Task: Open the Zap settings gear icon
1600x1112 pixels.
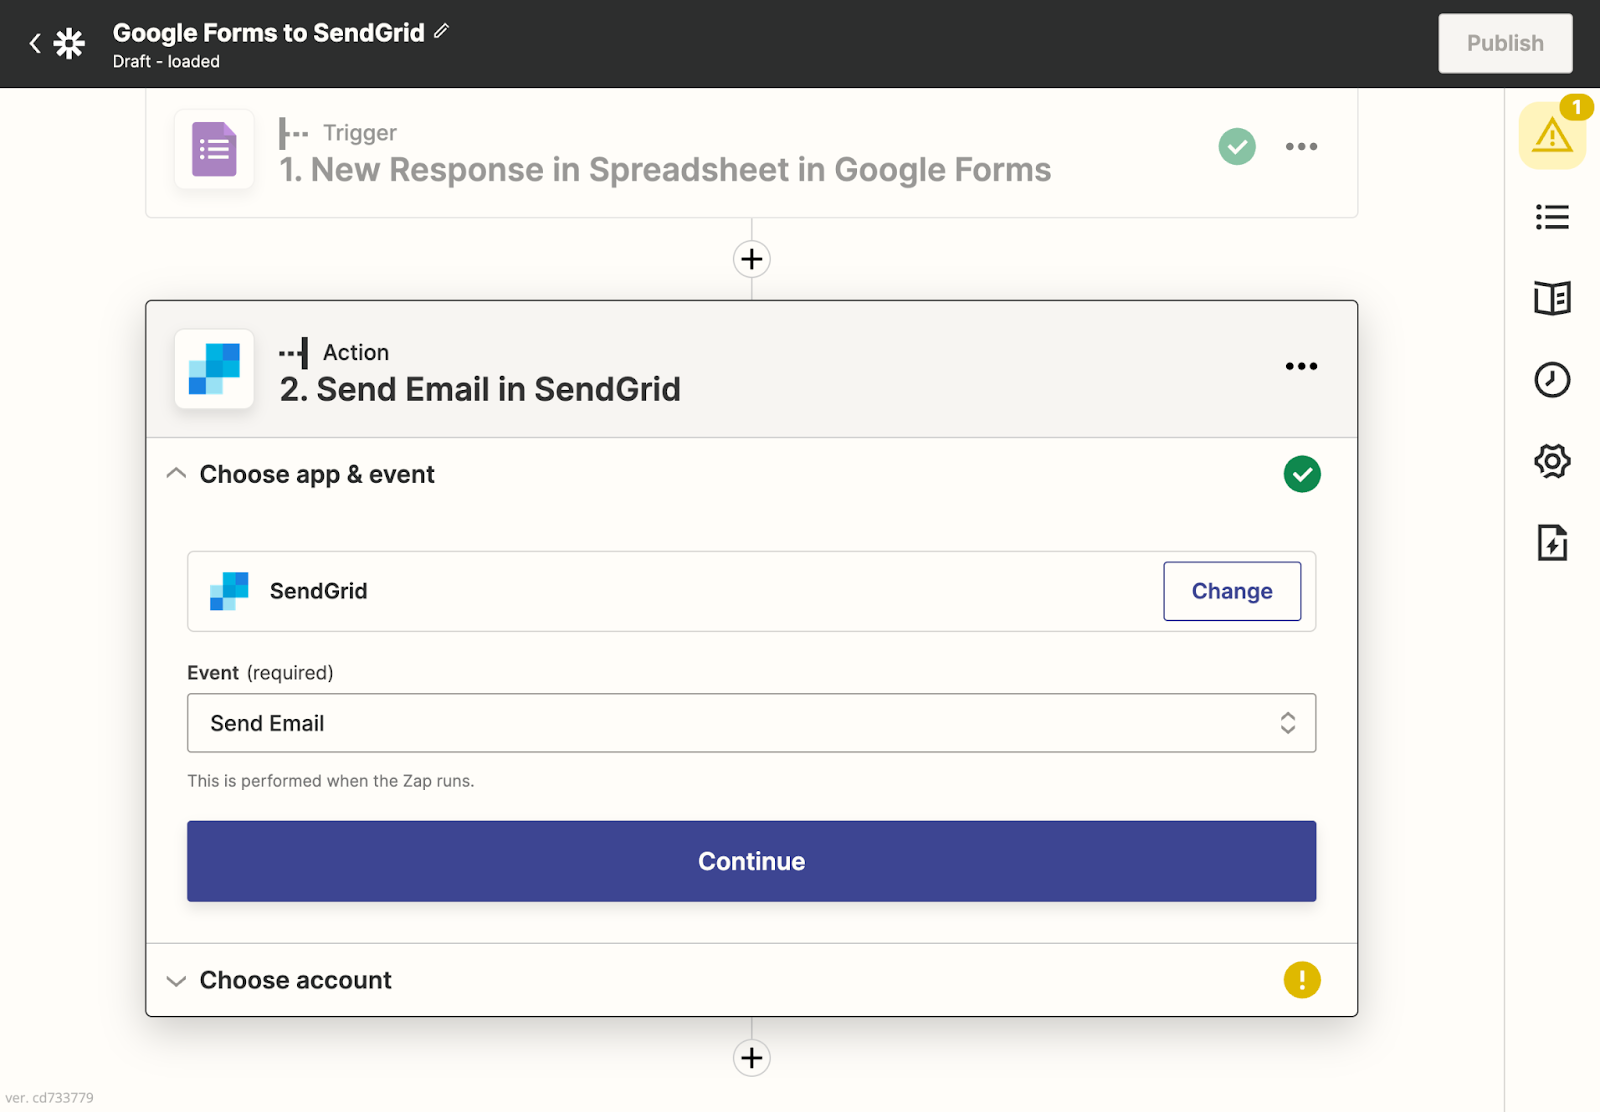Action: tap(1552, 461)
